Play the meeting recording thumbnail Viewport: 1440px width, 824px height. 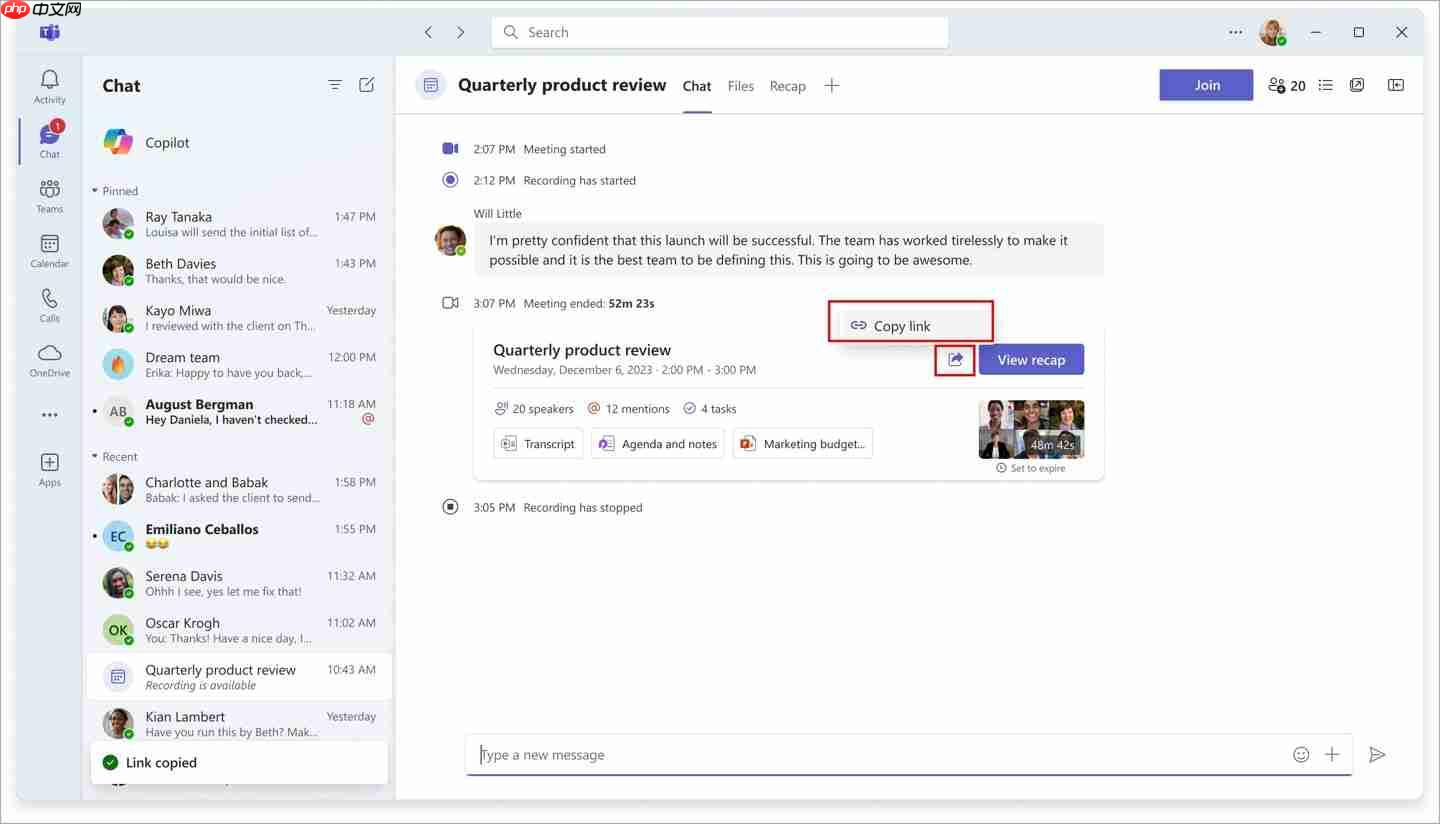coord(1031,429)
